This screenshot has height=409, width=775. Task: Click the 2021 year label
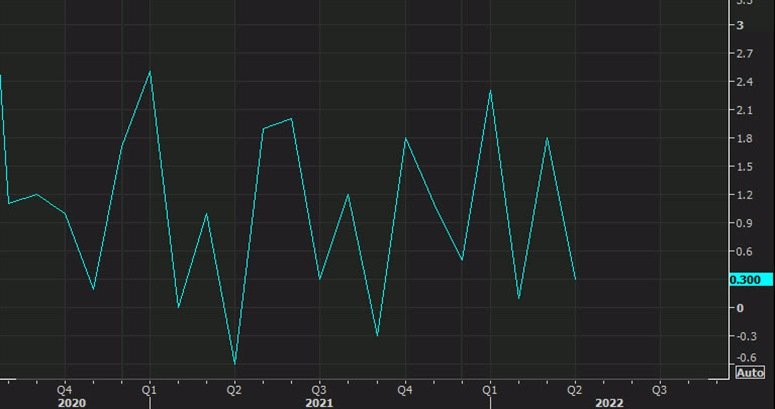point(319,403)
